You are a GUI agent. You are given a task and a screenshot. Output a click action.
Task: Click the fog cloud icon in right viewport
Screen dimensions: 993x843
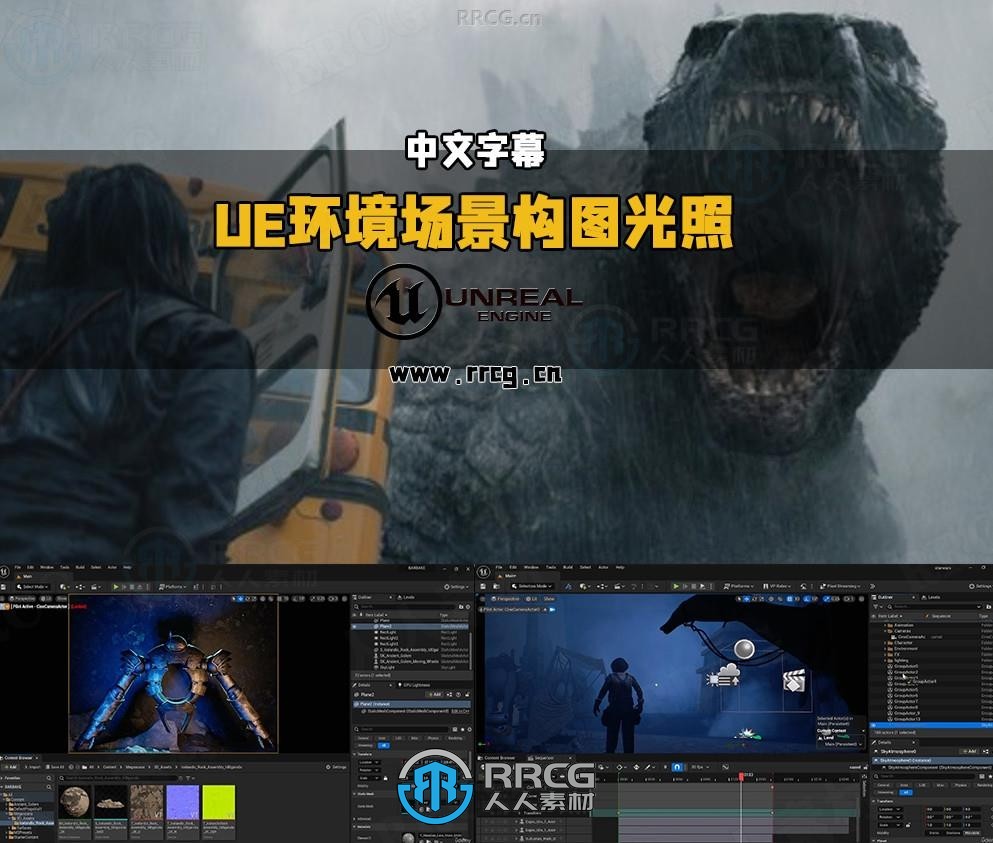click(x=723, y=676)
